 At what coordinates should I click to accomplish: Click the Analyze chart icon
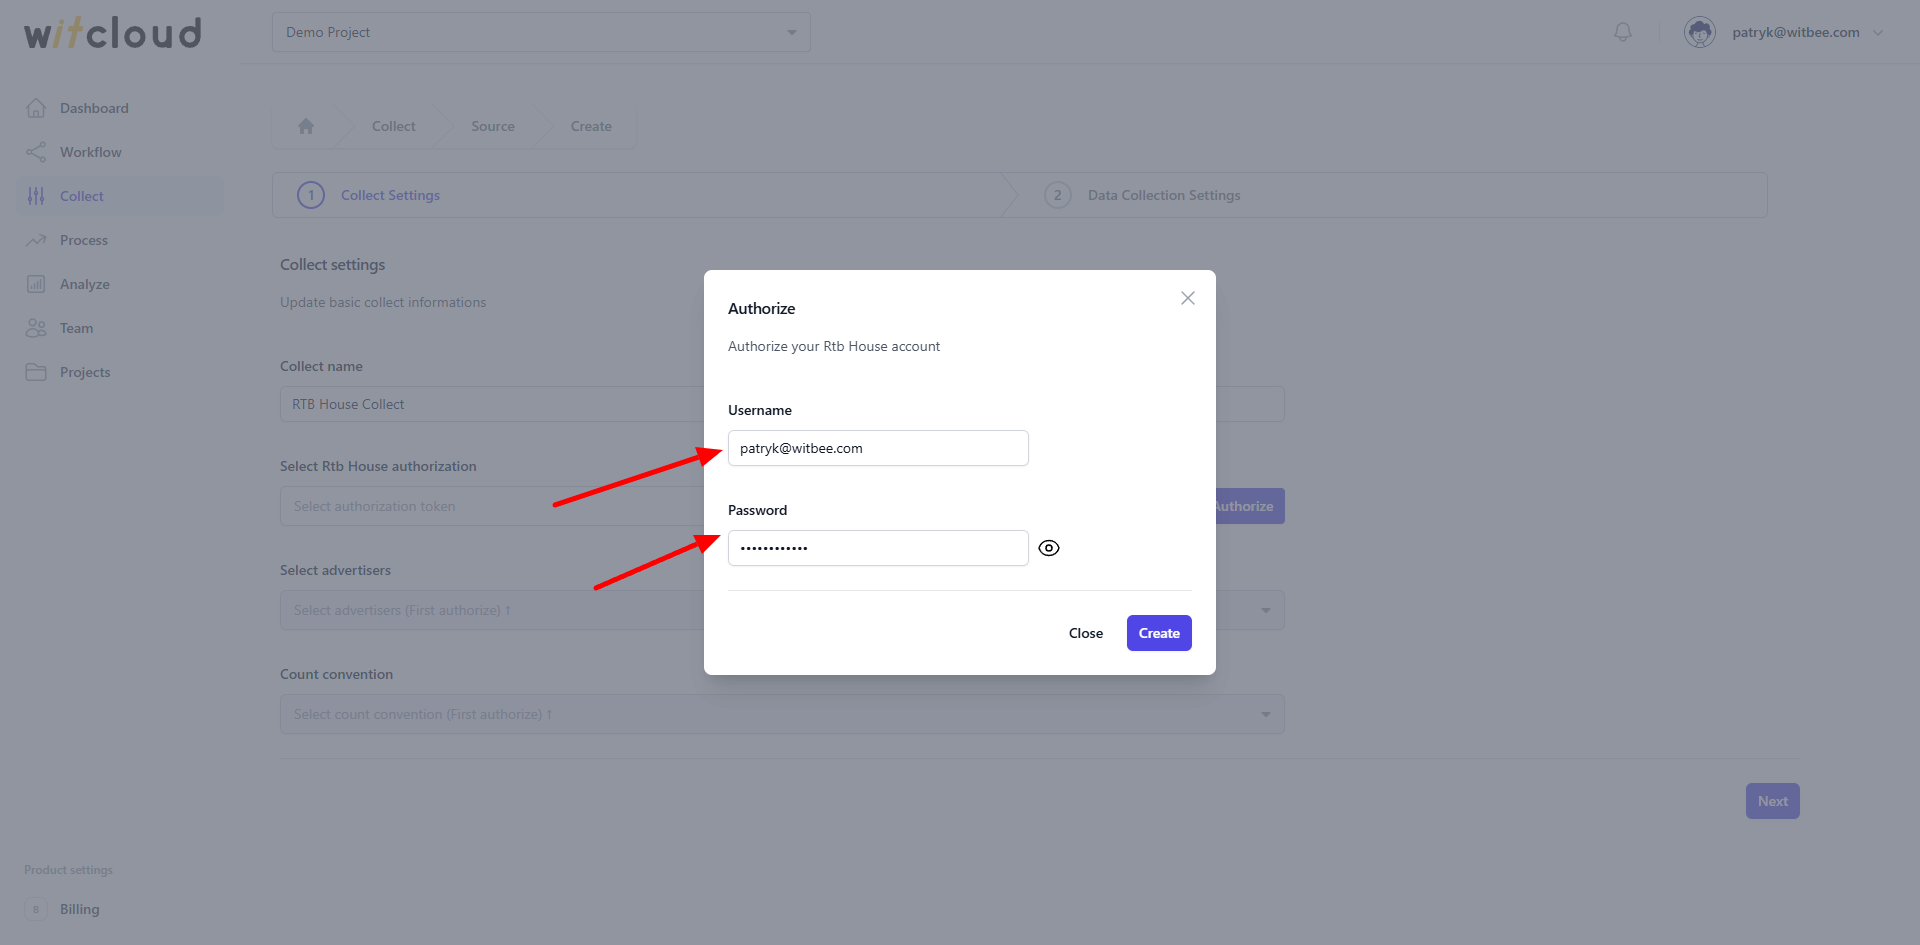click(36, 284)
